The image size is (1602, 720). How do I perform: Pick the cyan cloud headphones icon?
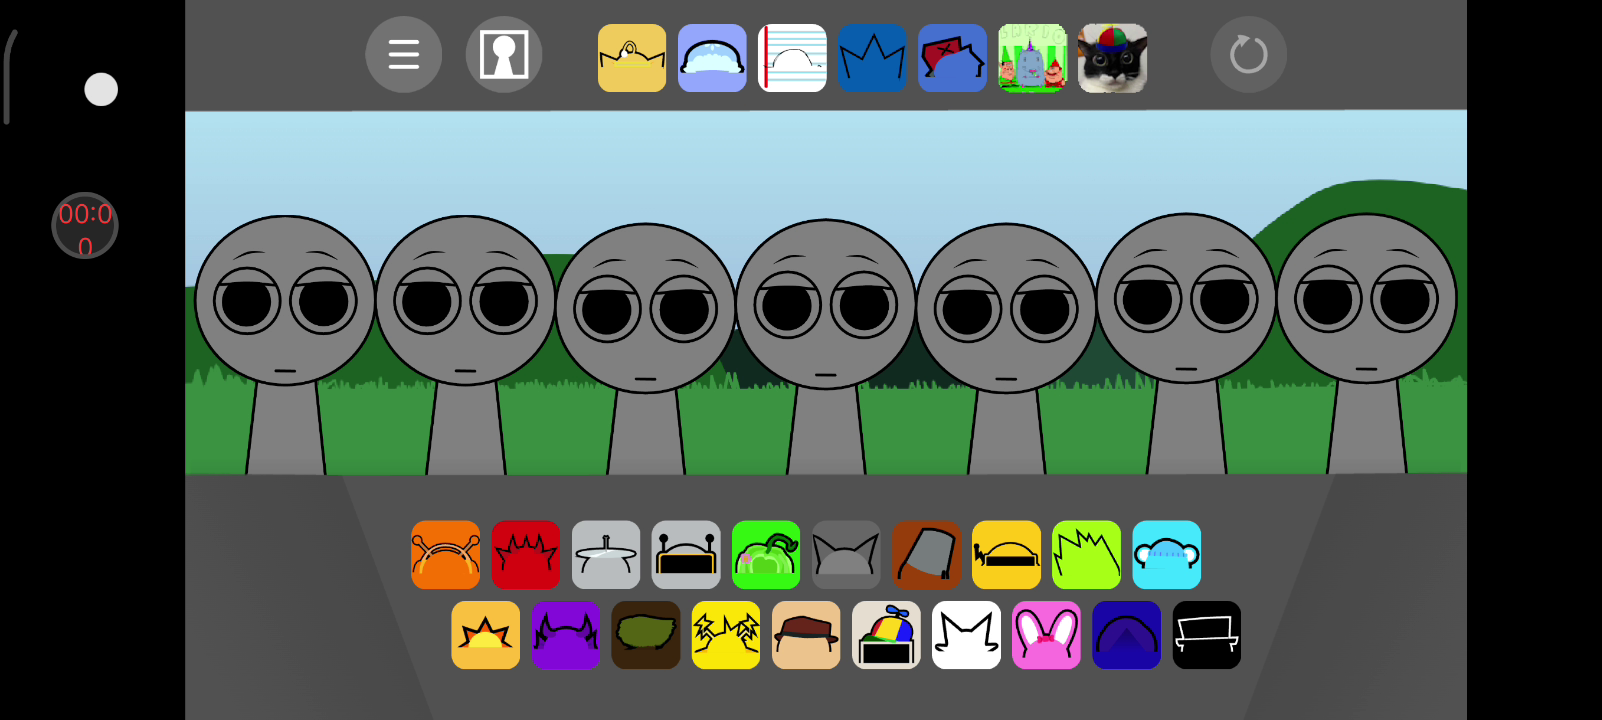coord(1166,555)
